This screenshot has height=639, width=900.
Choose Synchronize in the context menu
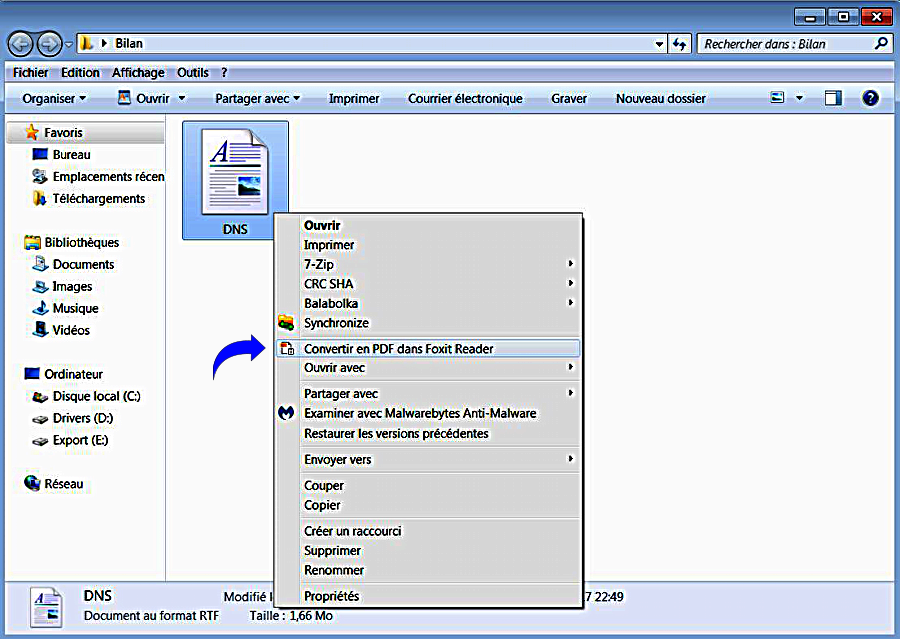(x=428, y=323)
